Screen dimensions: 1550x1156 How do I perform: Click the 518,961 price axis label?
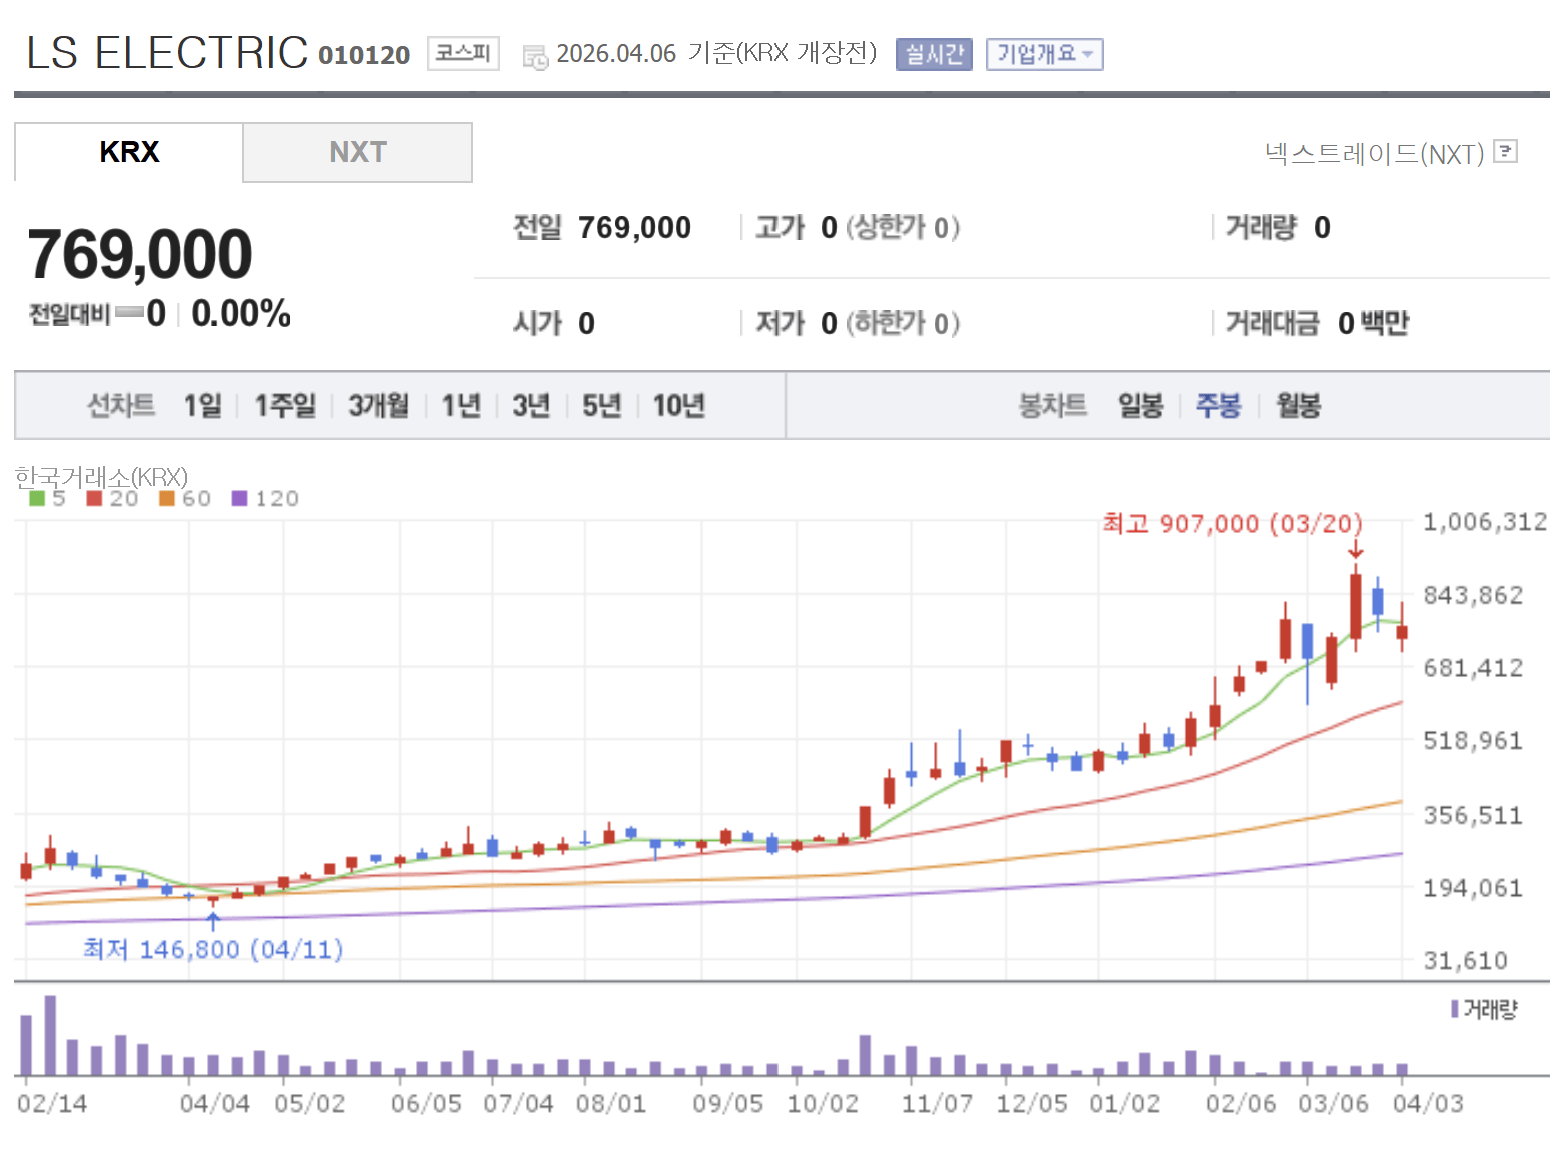1473,740
